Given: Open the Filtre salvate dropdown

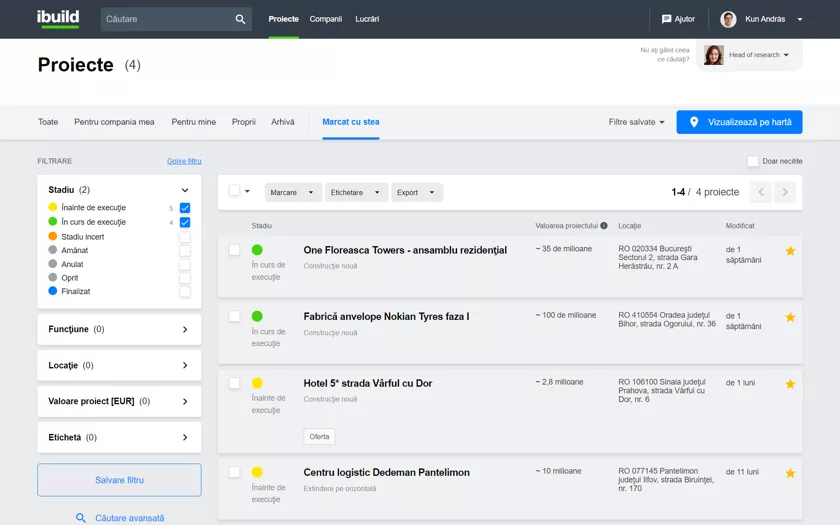Looking at the screenshot, I should (637, 122).
